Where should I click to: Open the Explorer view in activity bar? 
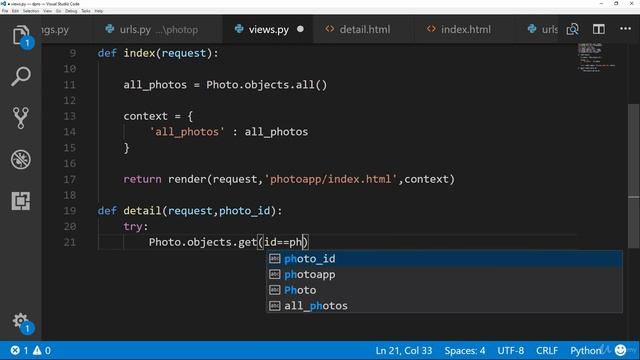20,36
